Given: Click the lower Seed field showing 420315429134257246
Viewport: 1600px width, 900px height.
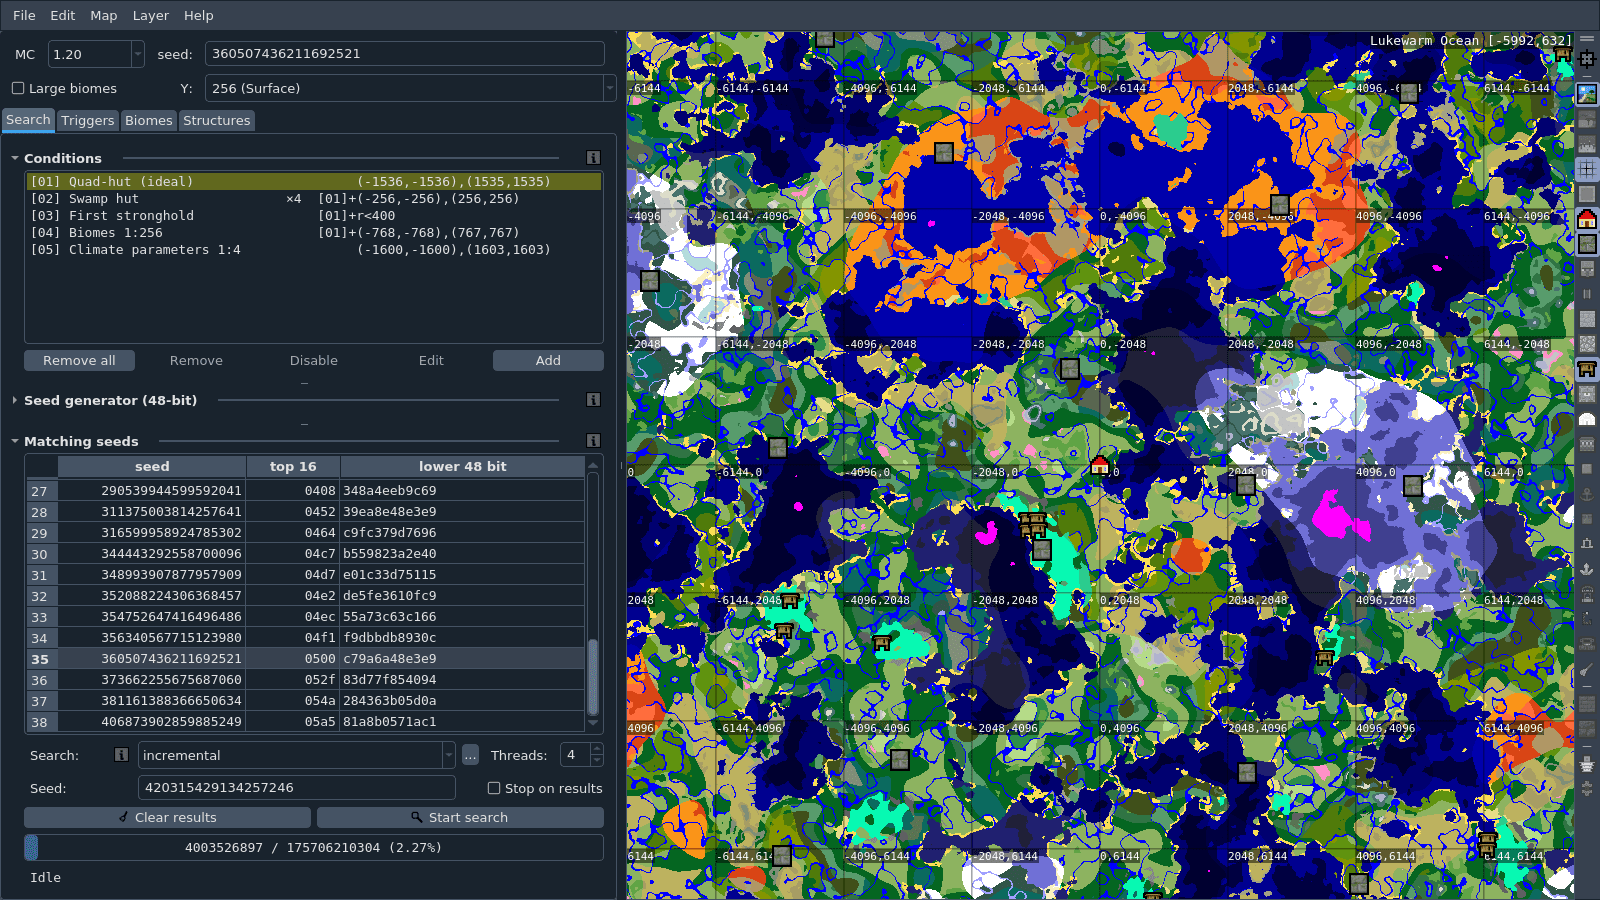Looking at the screenshot, I should click(x=297, y=788).
